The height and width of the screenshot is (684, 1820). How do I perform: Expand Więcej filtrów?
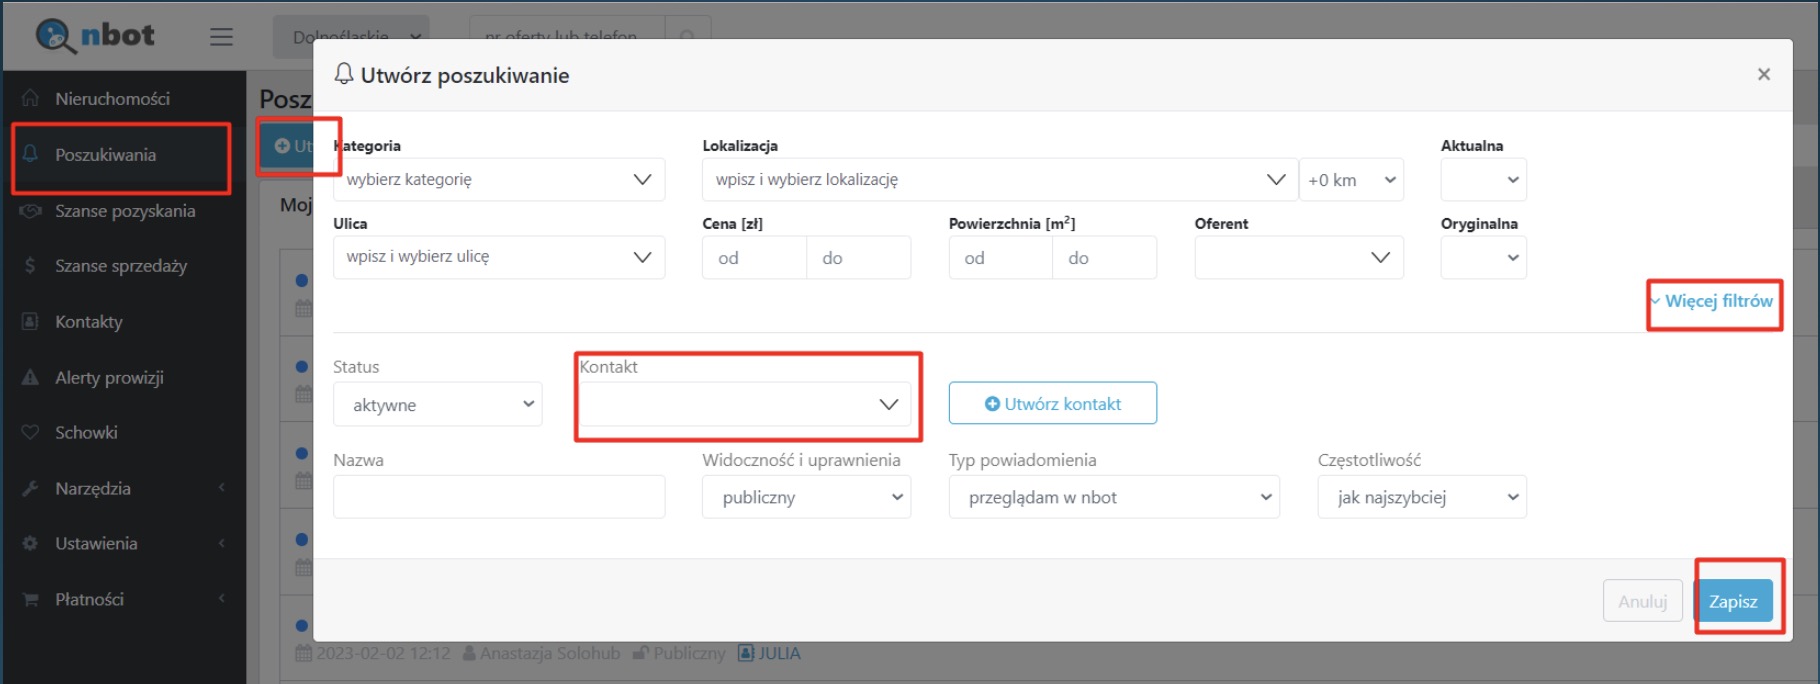[1712, 301]
